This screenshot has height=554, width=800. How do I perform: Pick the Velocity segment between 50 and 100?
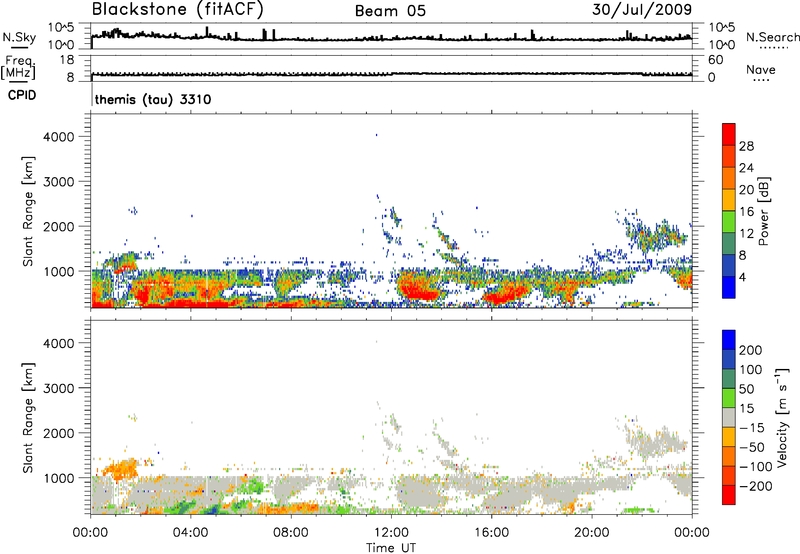(x=729, y=379)
